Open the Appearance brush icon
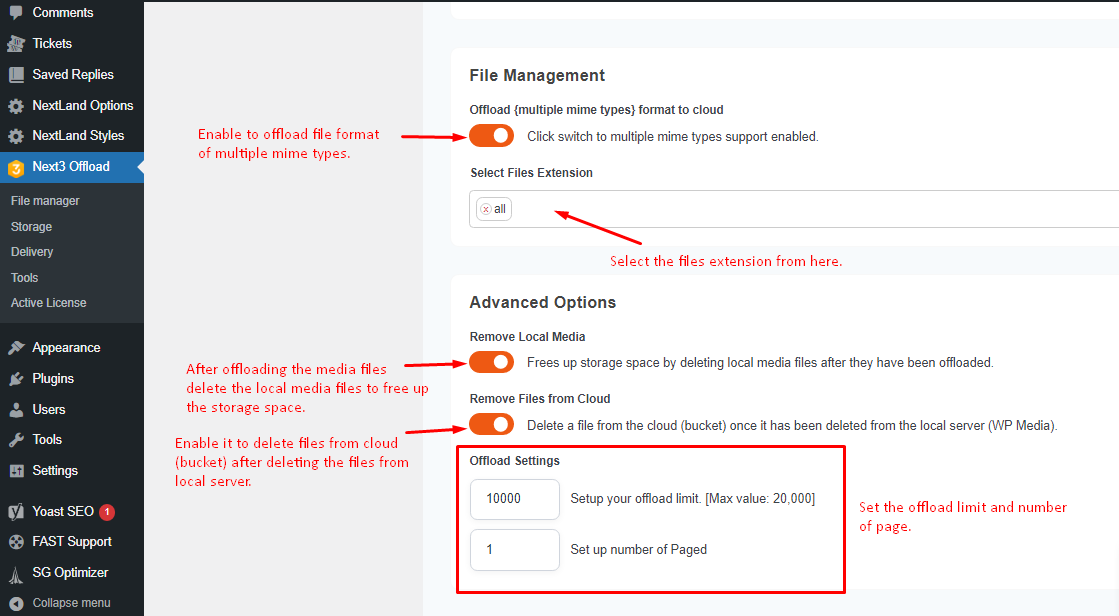 pyautogui.click(x=16, y=347)
